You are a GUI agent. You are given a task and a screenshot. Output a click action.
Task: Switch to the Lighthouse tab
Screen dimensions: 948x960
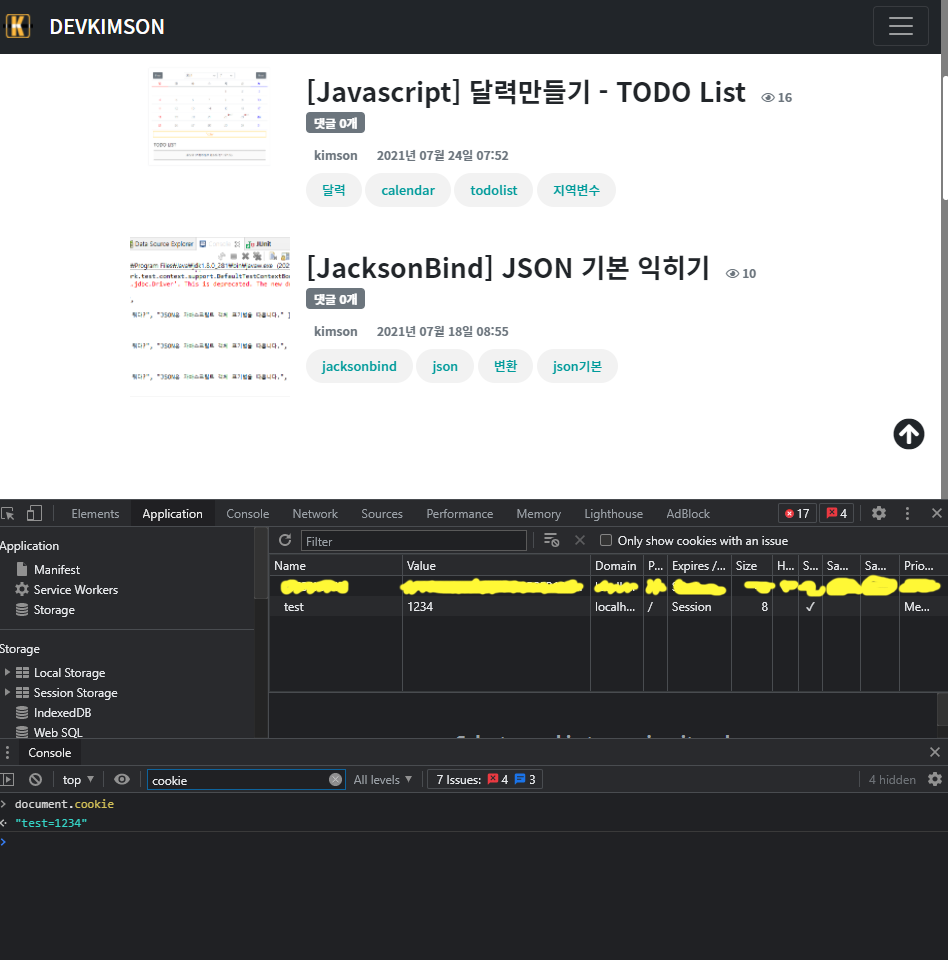point(613,513)
